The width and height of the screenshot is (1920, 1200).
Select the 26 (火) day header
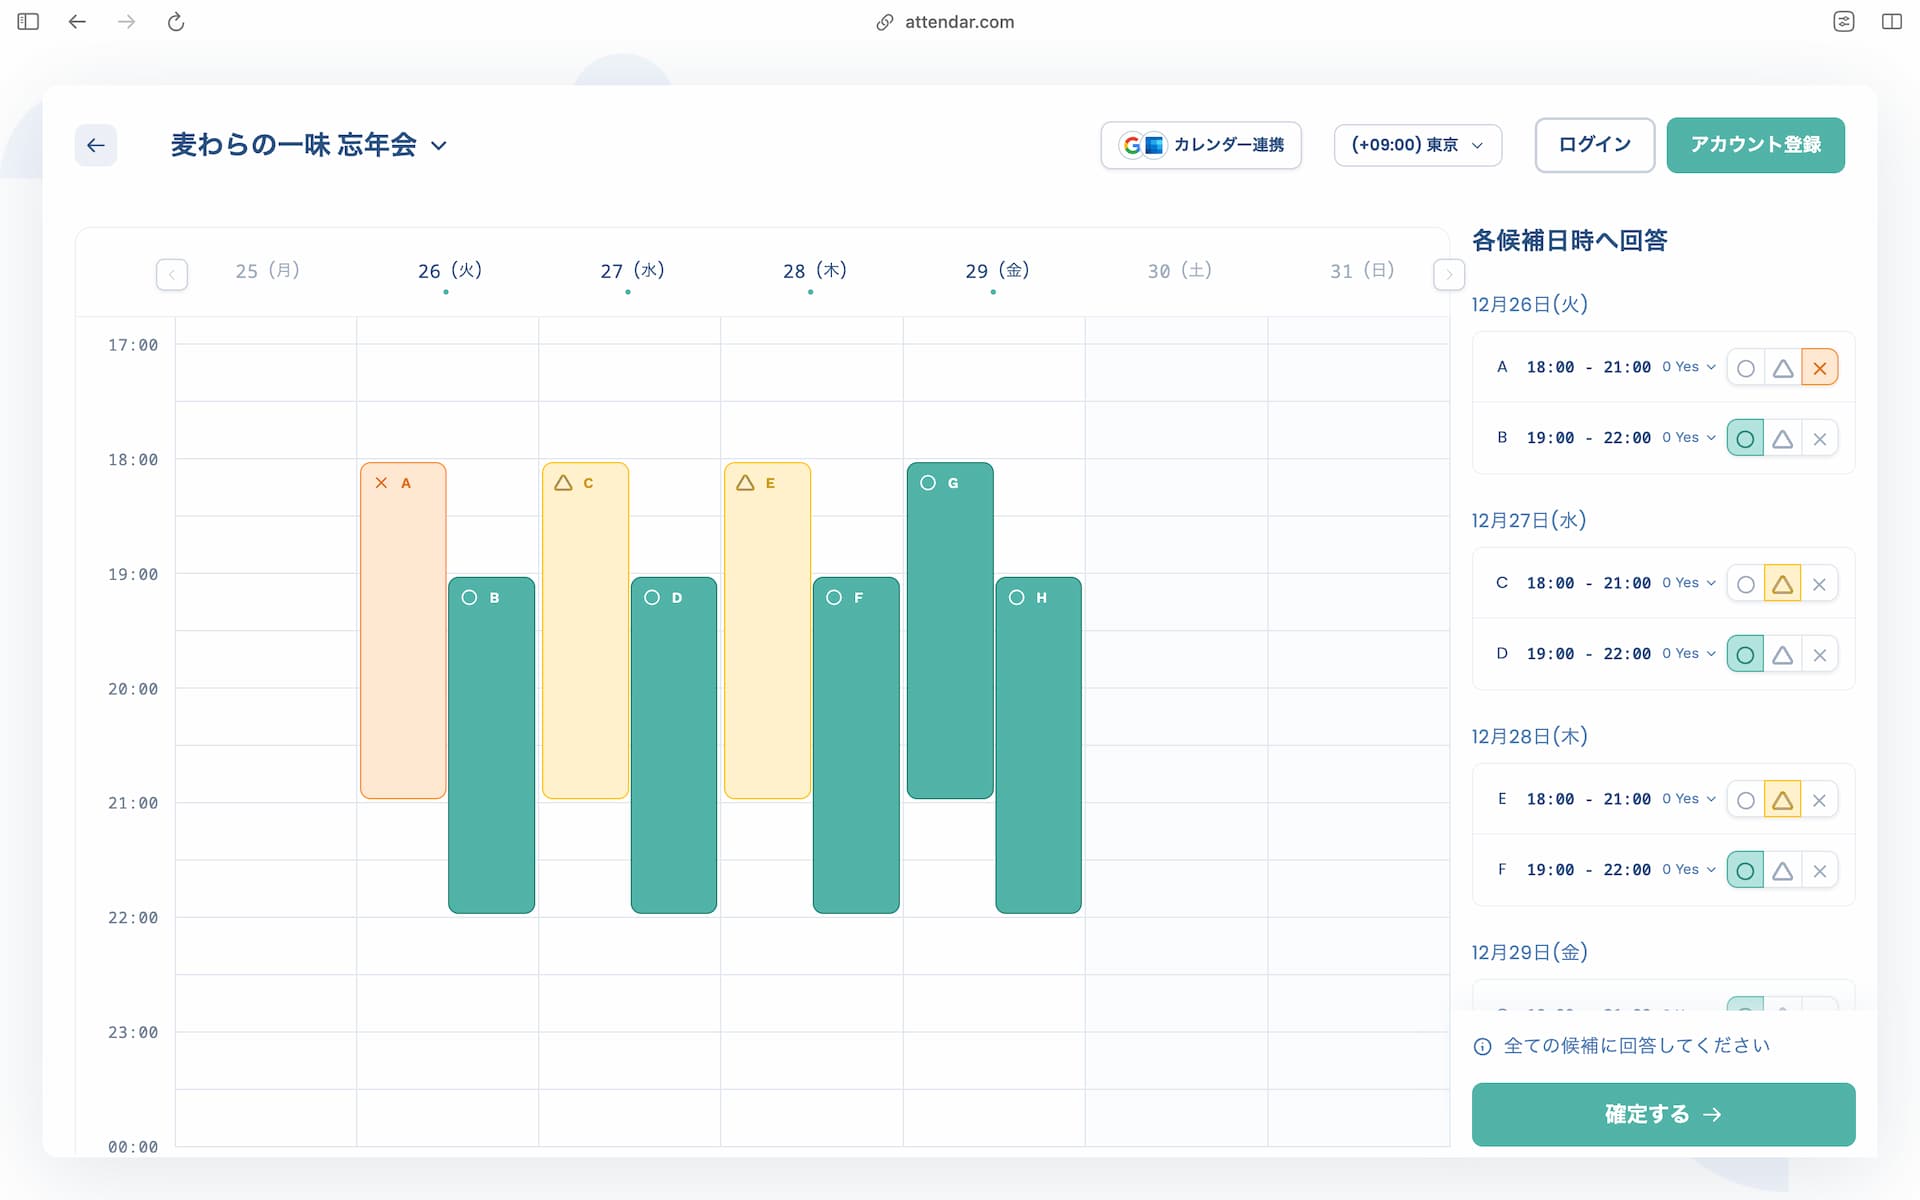click(x=449, y=271)
